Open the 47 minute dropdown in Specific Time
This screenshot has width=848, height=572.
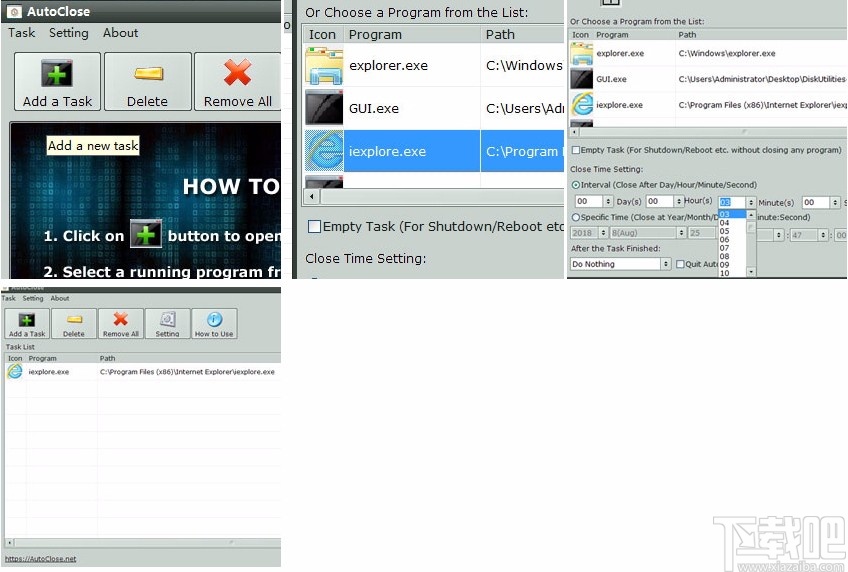(823, 235)
